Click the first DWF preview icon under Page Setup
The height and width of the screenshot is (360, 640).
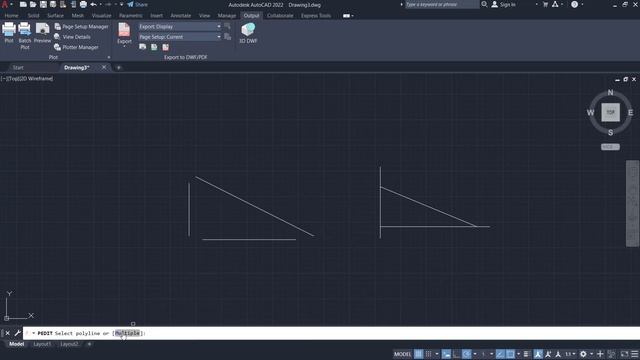point(142,47)
